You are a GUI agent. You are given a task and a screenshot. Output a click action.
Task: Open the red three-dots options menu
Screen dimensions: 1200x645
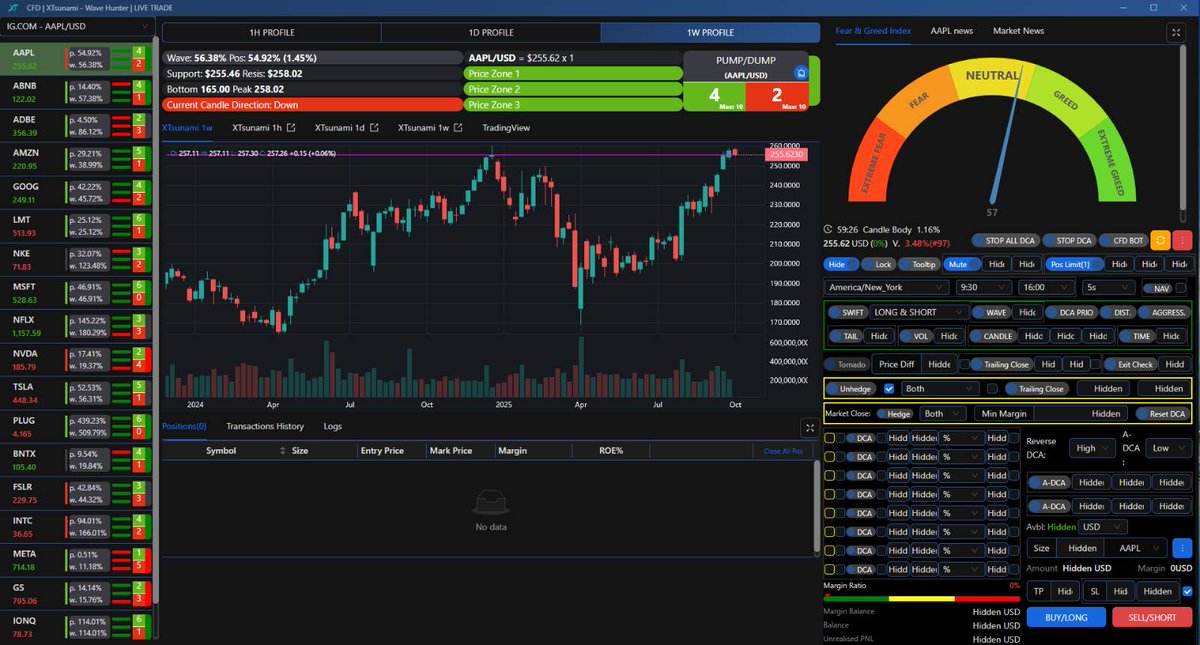(x=1181, y=240)
